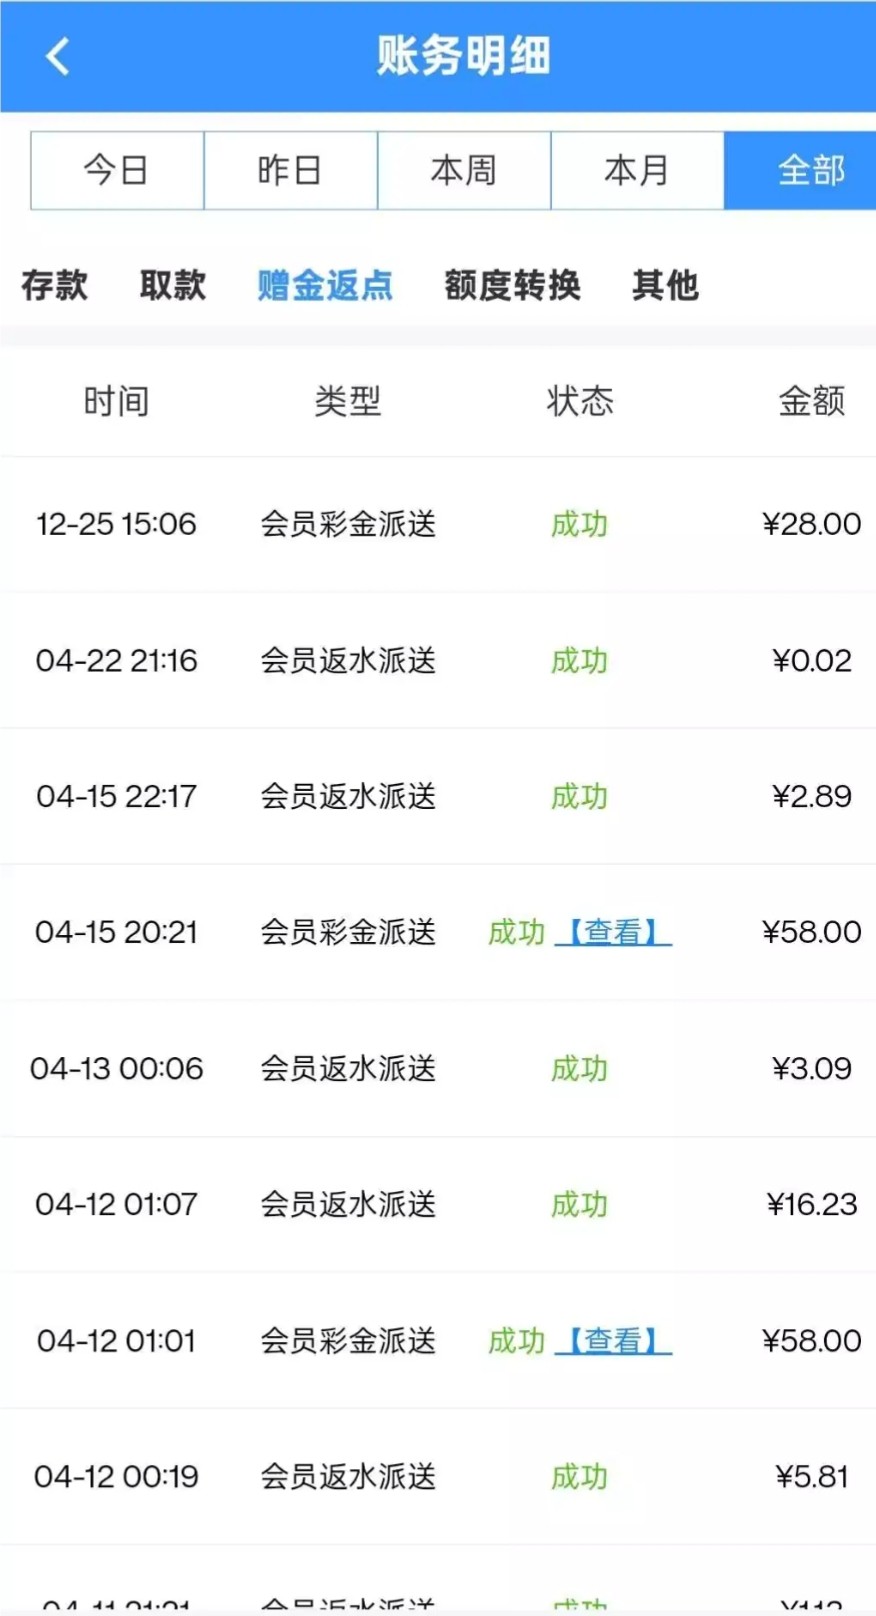876x1616 pixels.
Task: Tap the ¥0.02 rebate record row
Action: pyautogui.click(x=438, y=660)
